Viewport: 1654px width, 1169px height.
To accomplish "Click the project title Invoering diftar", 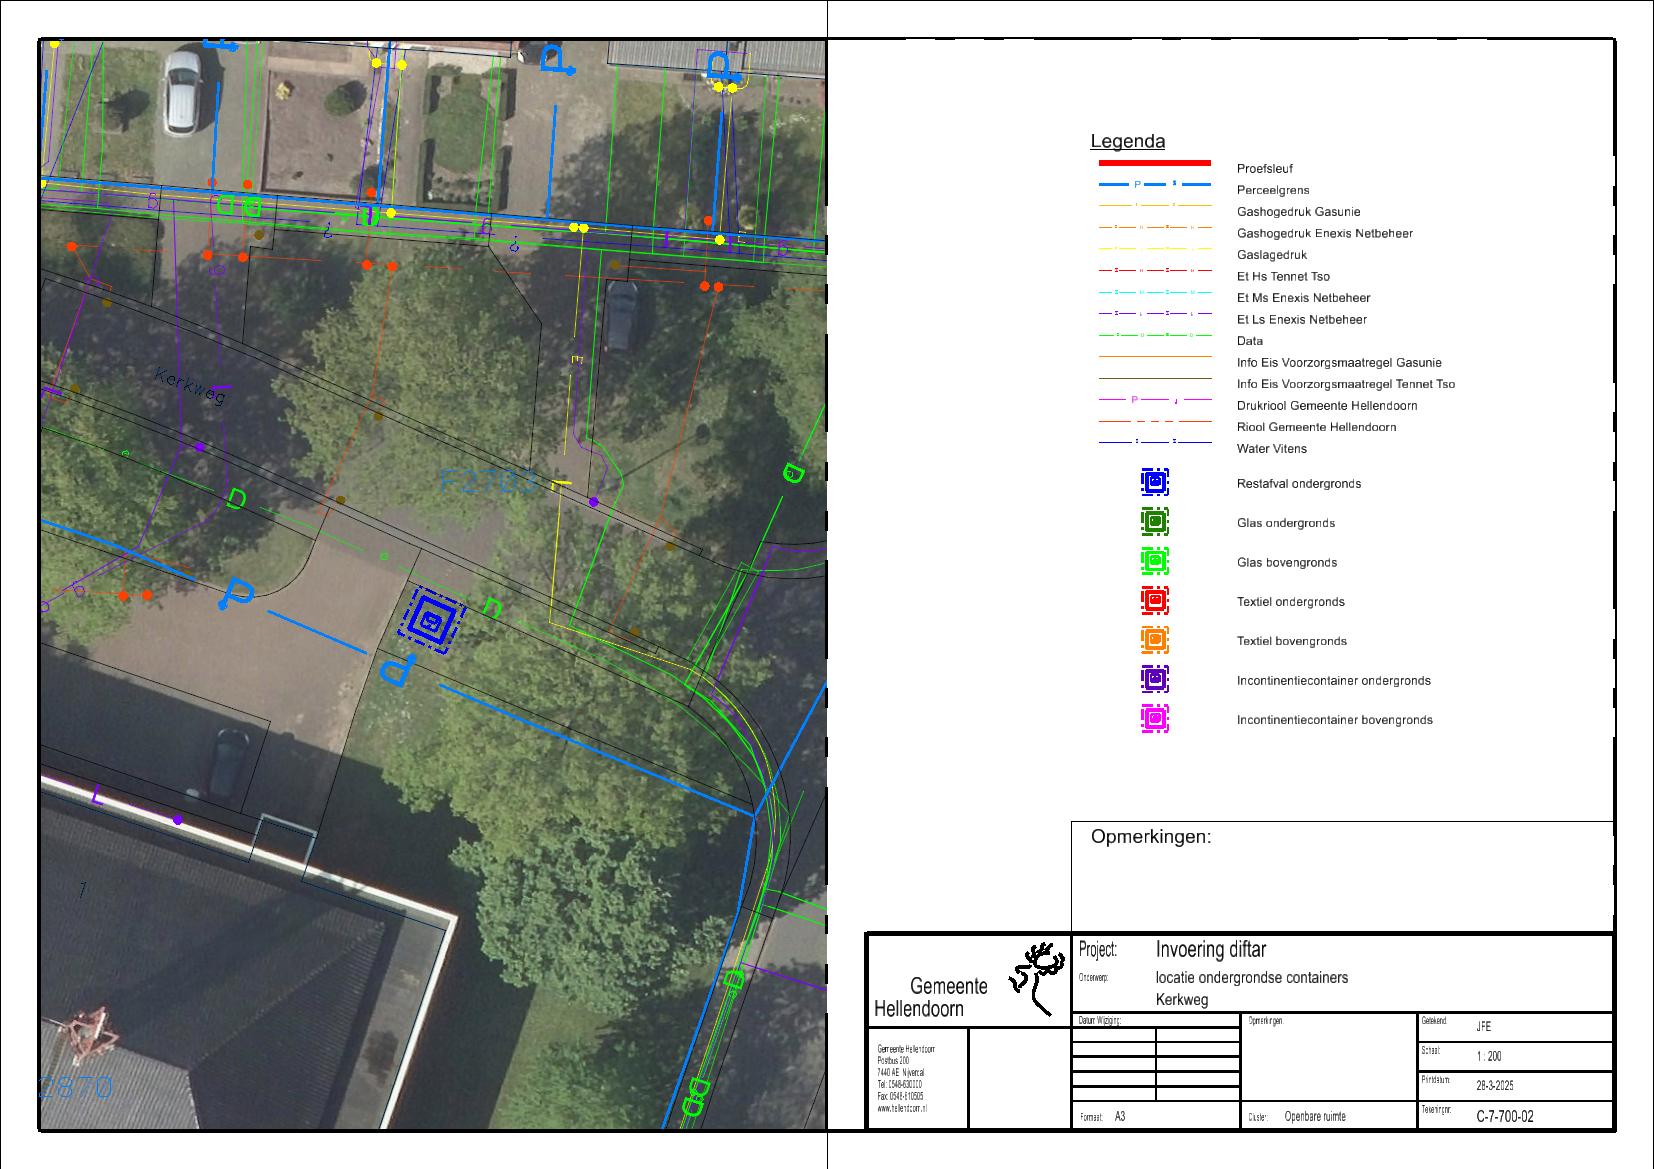I will [1210, 949].
